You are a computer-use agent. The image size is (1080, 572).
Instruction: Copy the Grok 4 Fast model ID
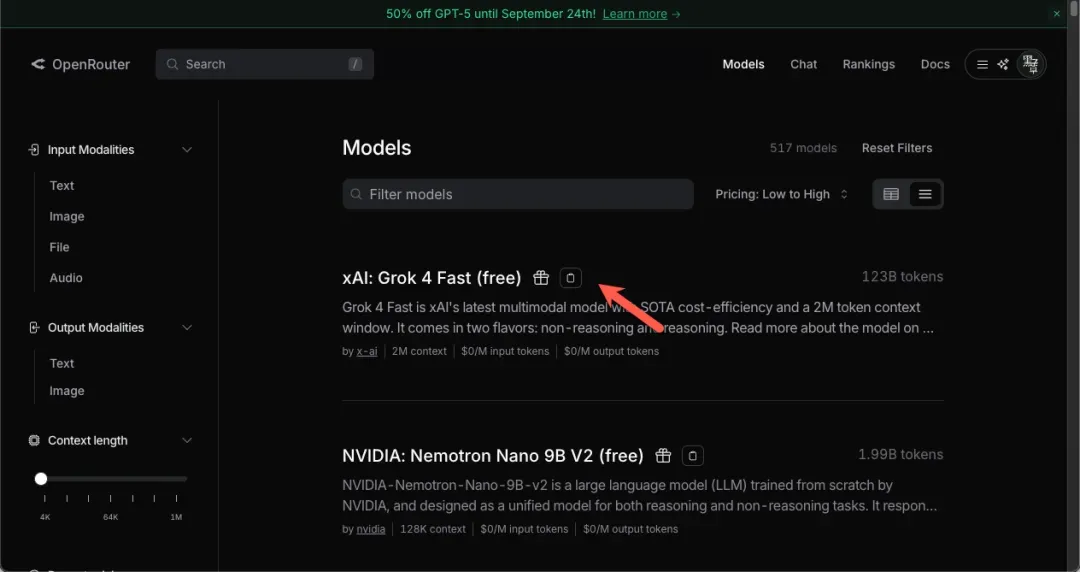570,278
